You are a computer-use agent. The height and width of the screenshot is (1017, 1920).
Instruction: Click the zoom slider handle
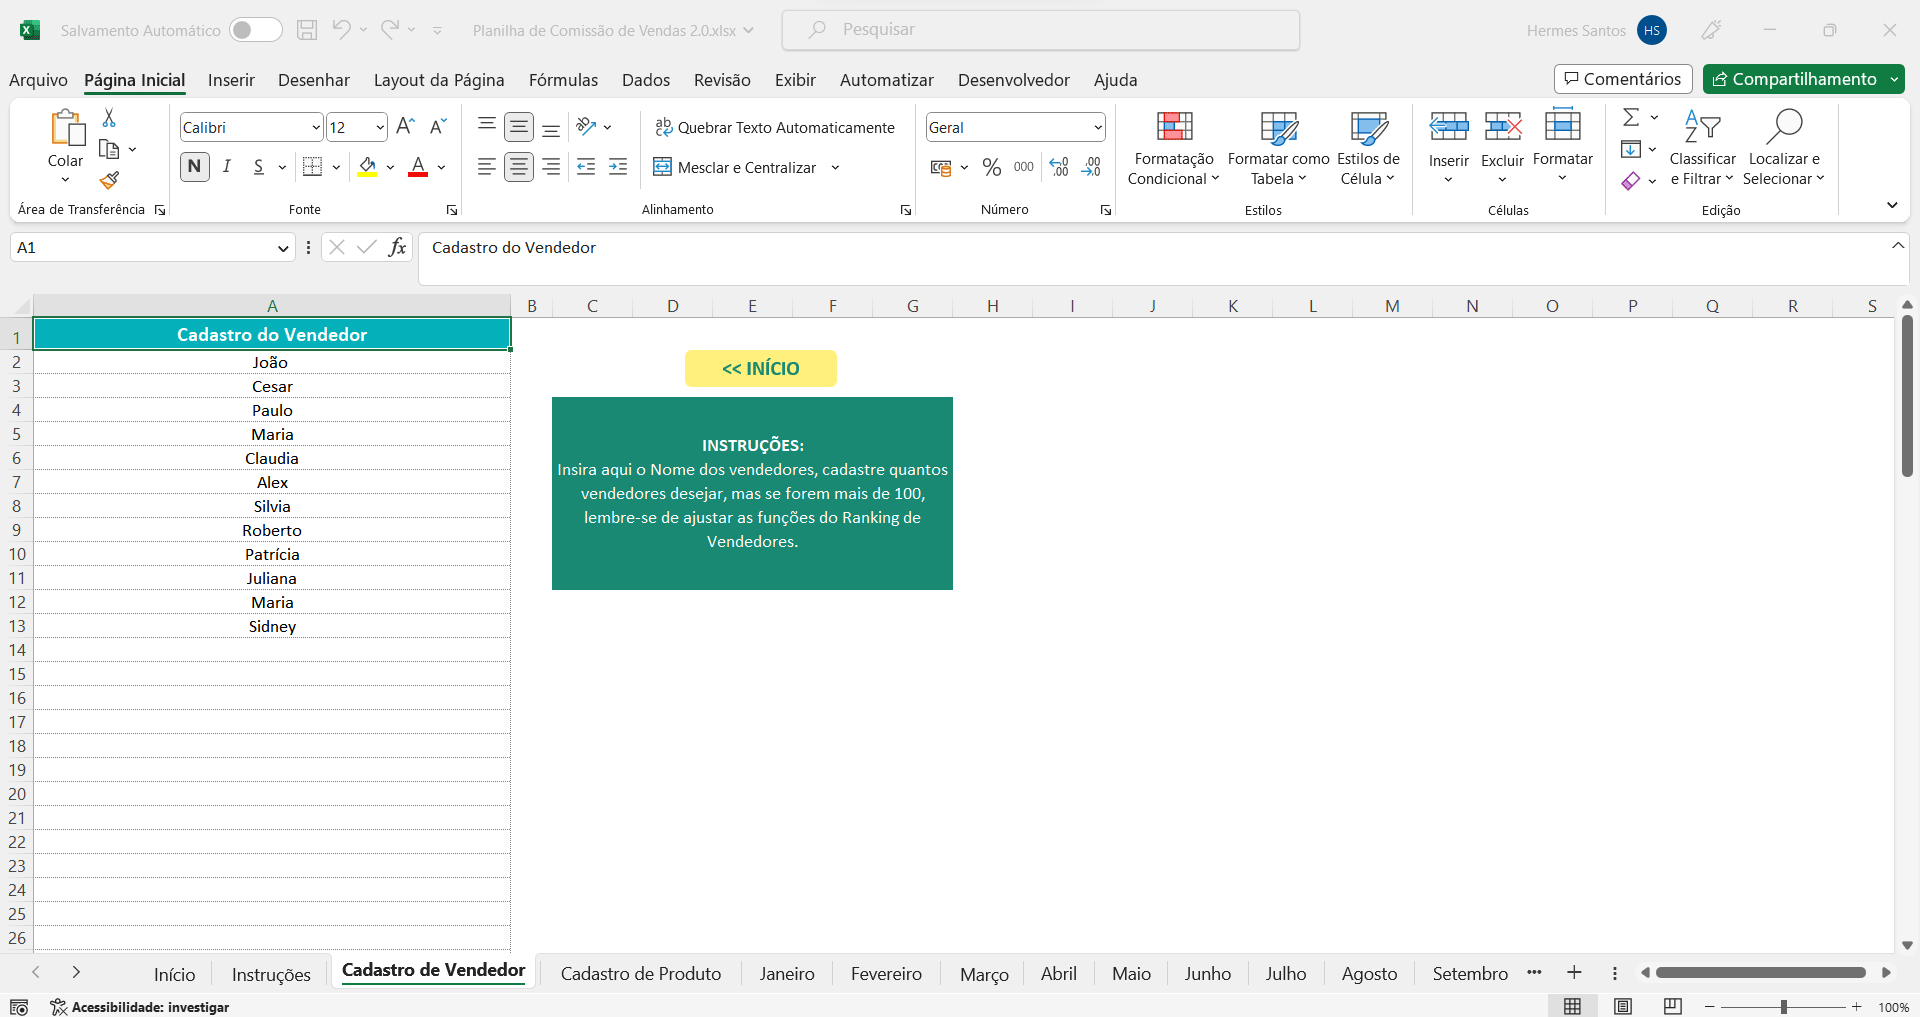pos(1784,1007)
